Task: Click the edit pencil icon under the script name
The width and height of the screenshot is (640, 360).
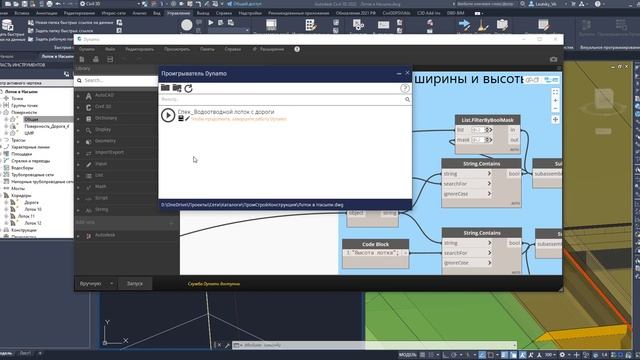Action: tap(187, 119)
